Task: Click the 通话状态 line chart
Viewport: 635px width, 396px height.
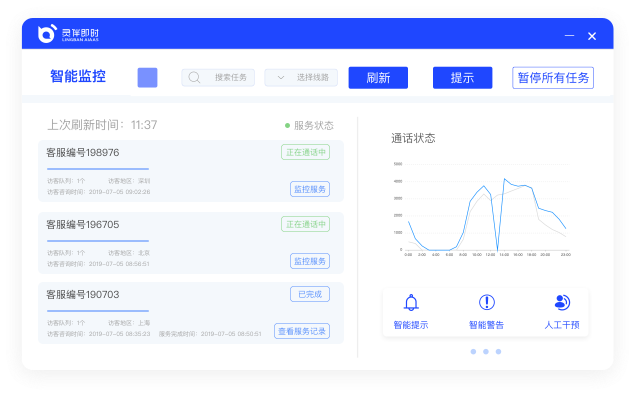Action: [x=482, y=210]
